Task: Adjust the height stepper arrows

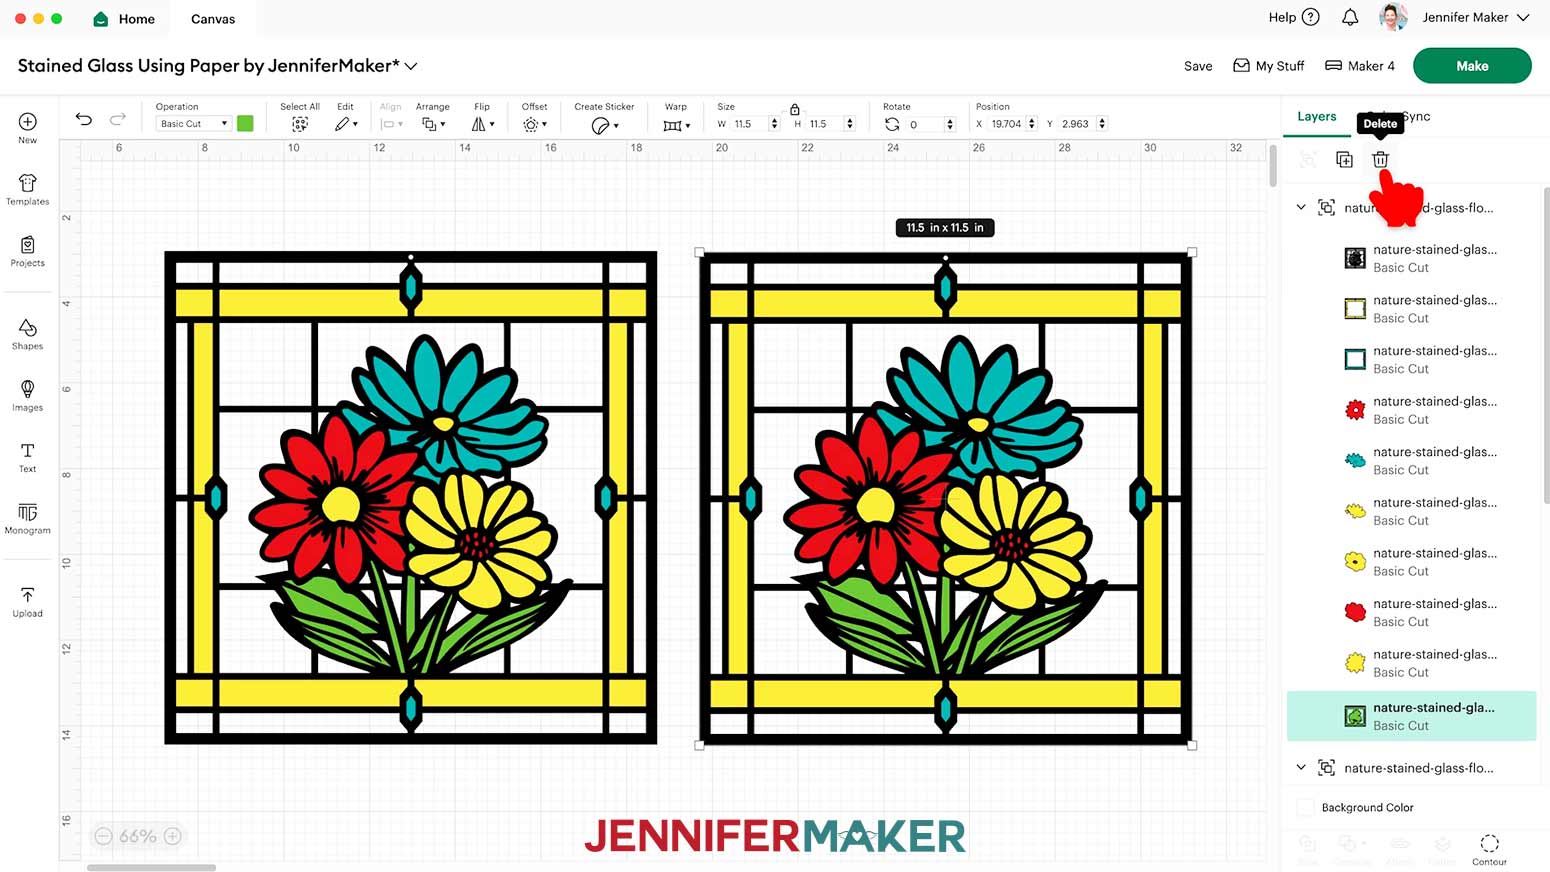Action: [x=850, y=124]
